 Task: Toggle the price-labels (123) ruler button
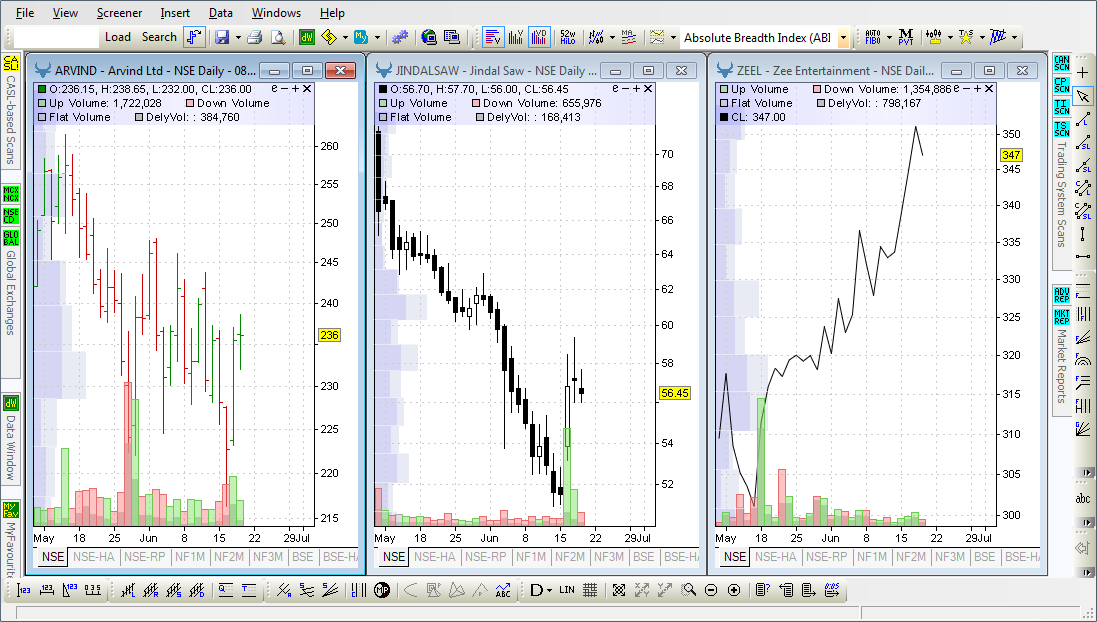24,590
